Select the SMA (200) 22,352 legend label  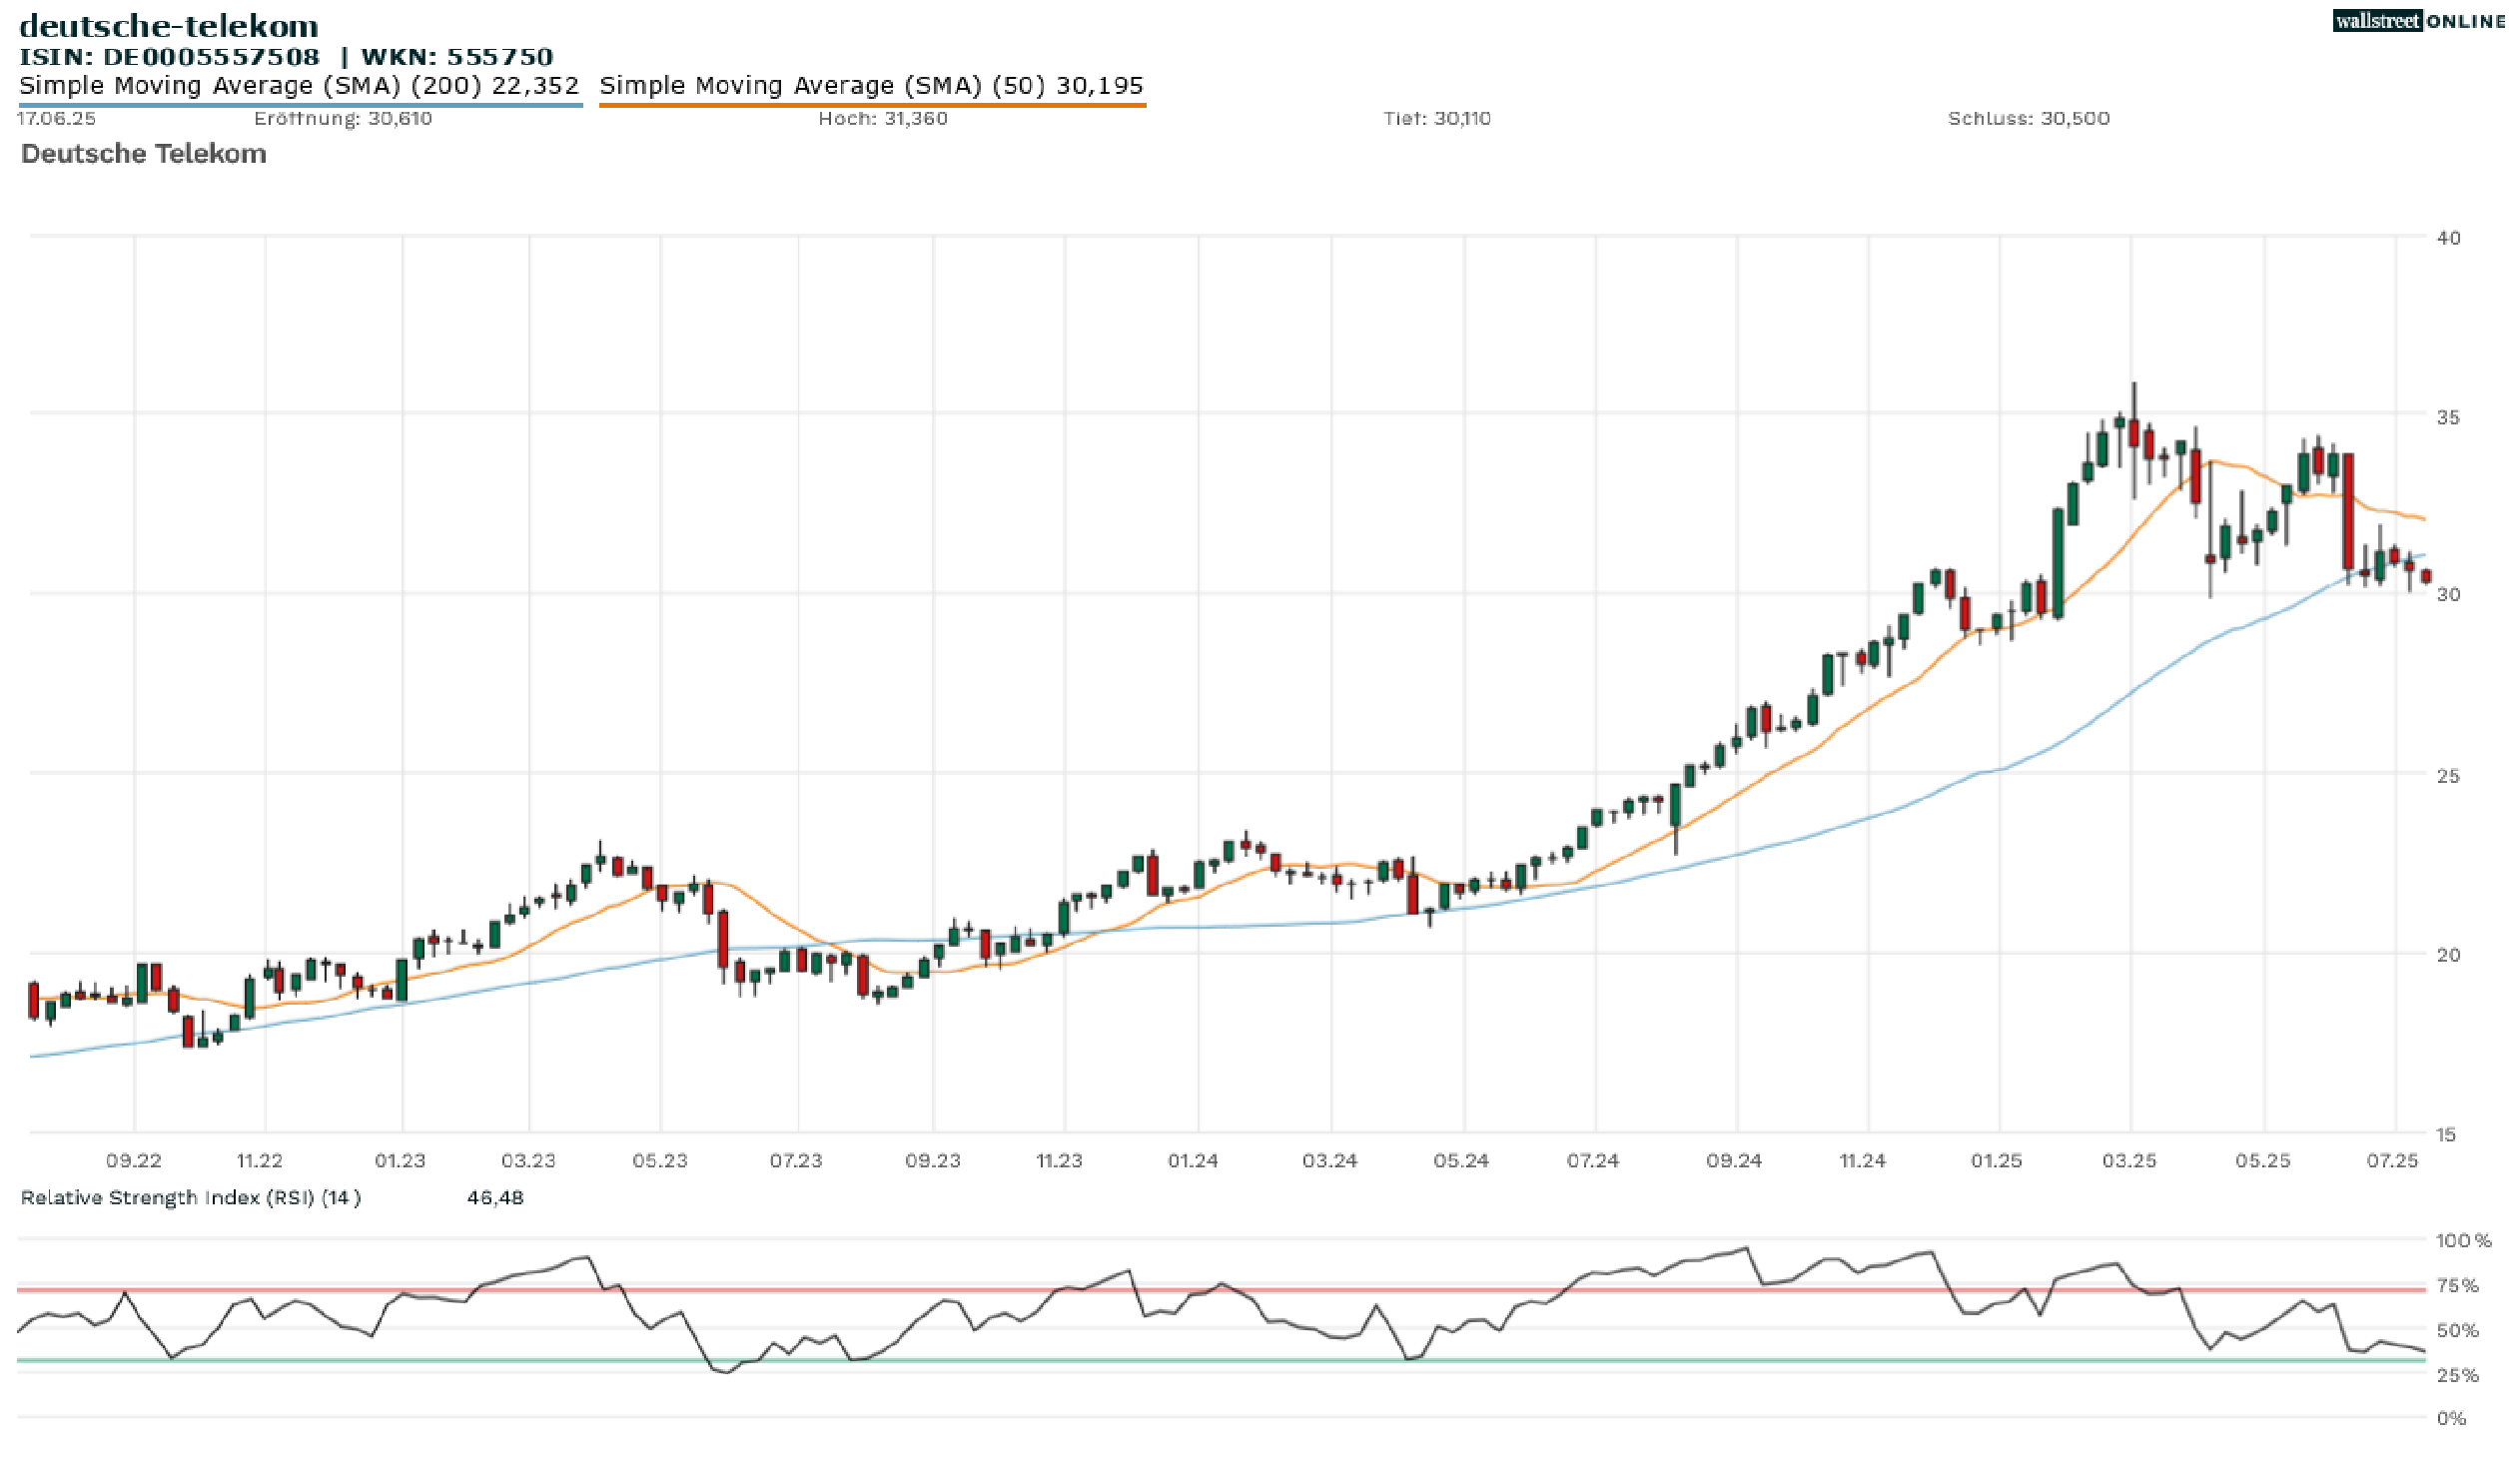point(299,85)
